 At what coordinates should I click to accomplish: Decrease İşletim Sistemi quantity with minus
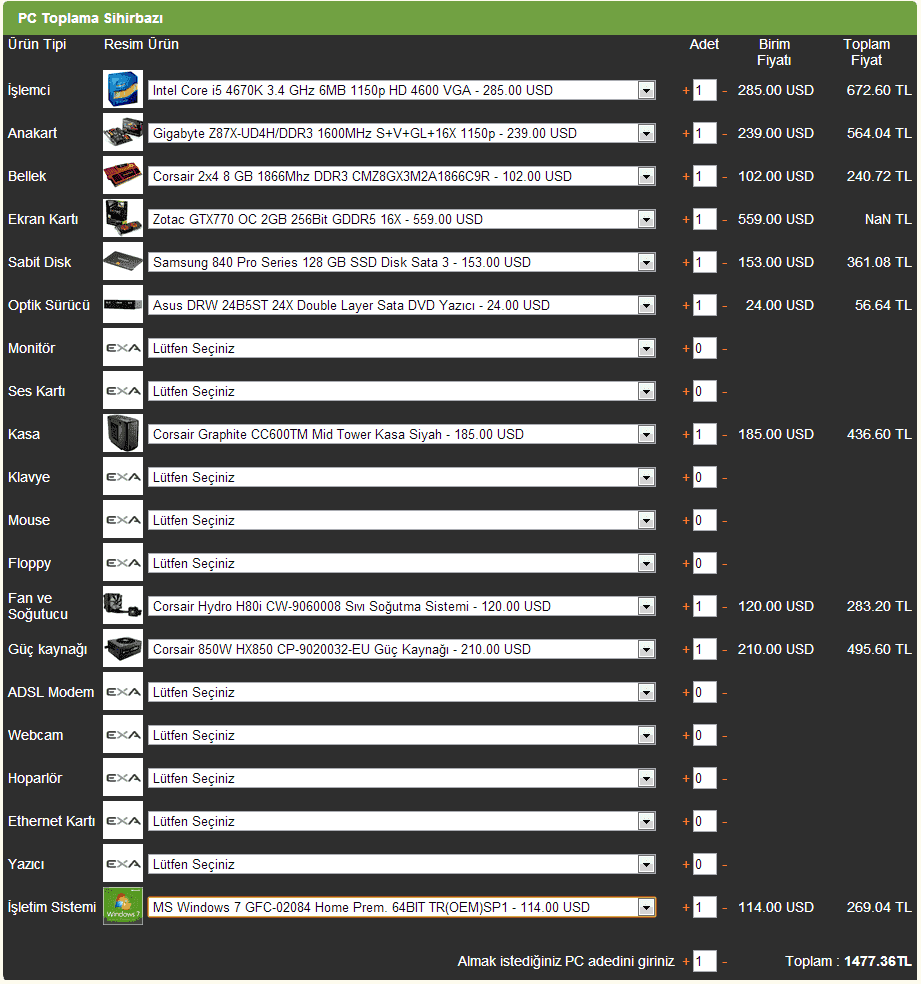pos(725,907)
